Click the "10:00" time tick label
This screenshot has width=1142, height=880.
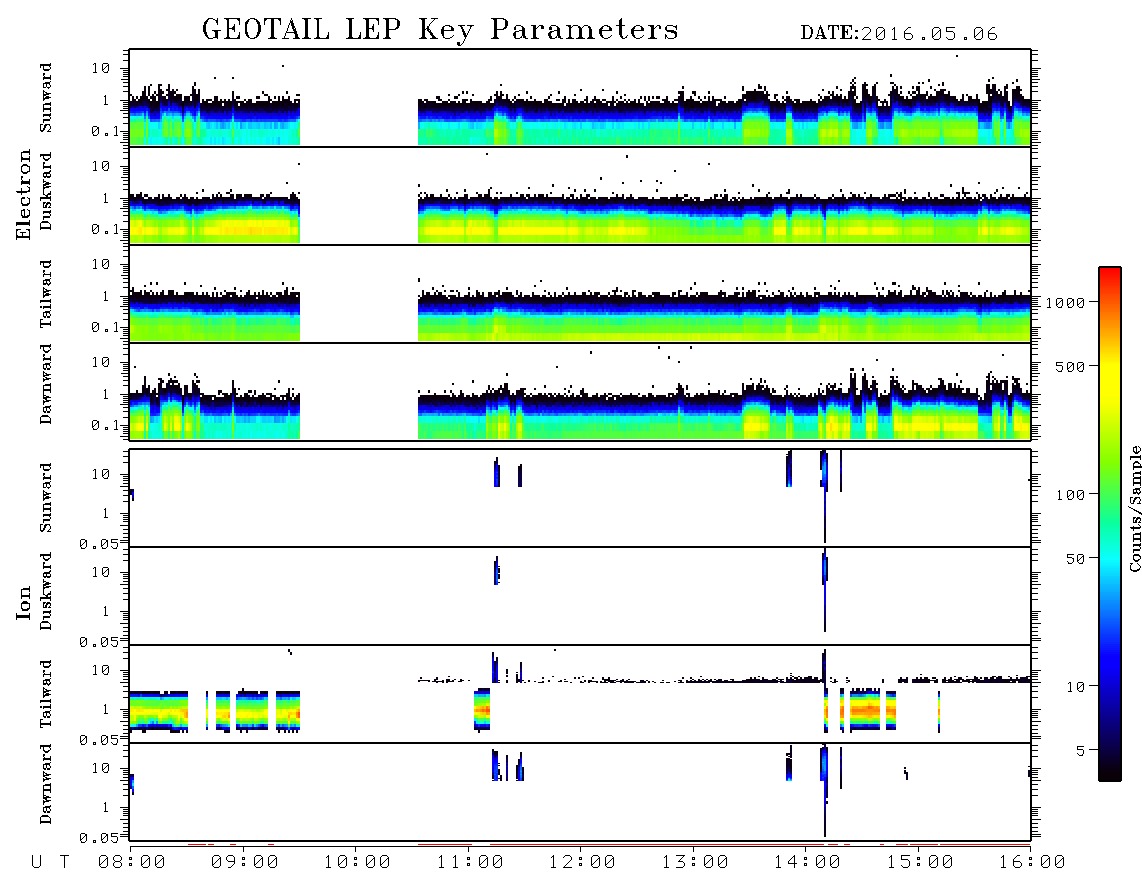pos(357,863)
